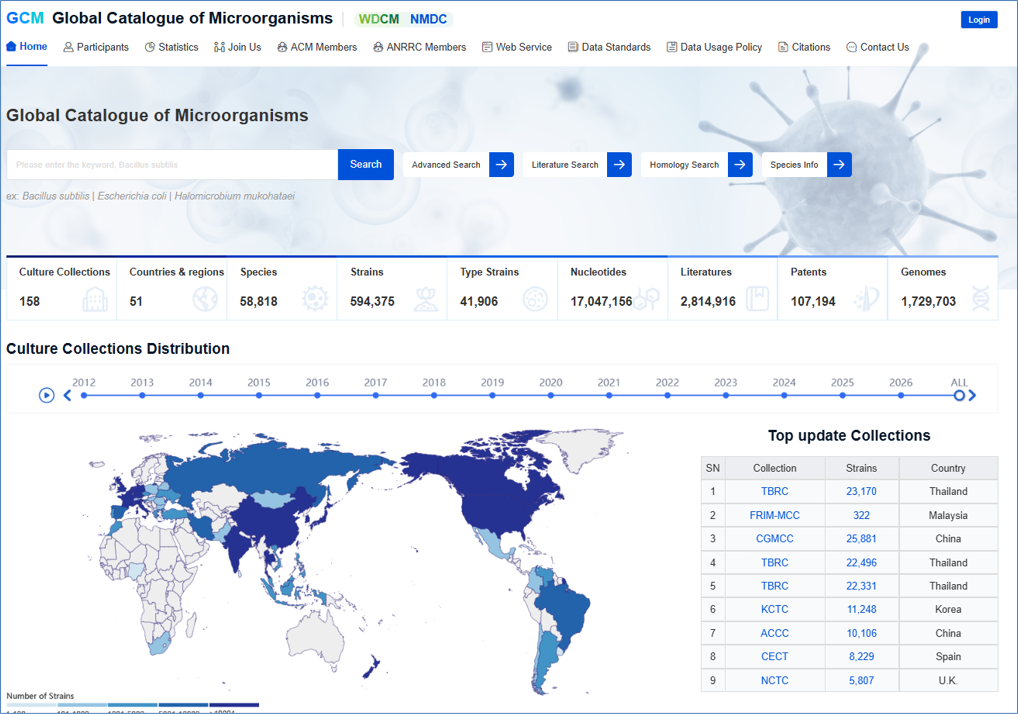
Task: Click the Species Info arrow icon
Action: tap(839, 165)
